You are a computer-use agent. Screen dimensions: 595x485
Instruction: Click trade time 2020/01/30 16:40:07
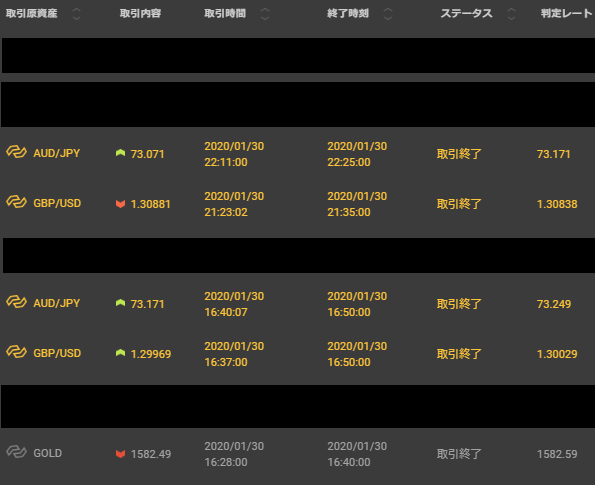(x=234, y=304)
